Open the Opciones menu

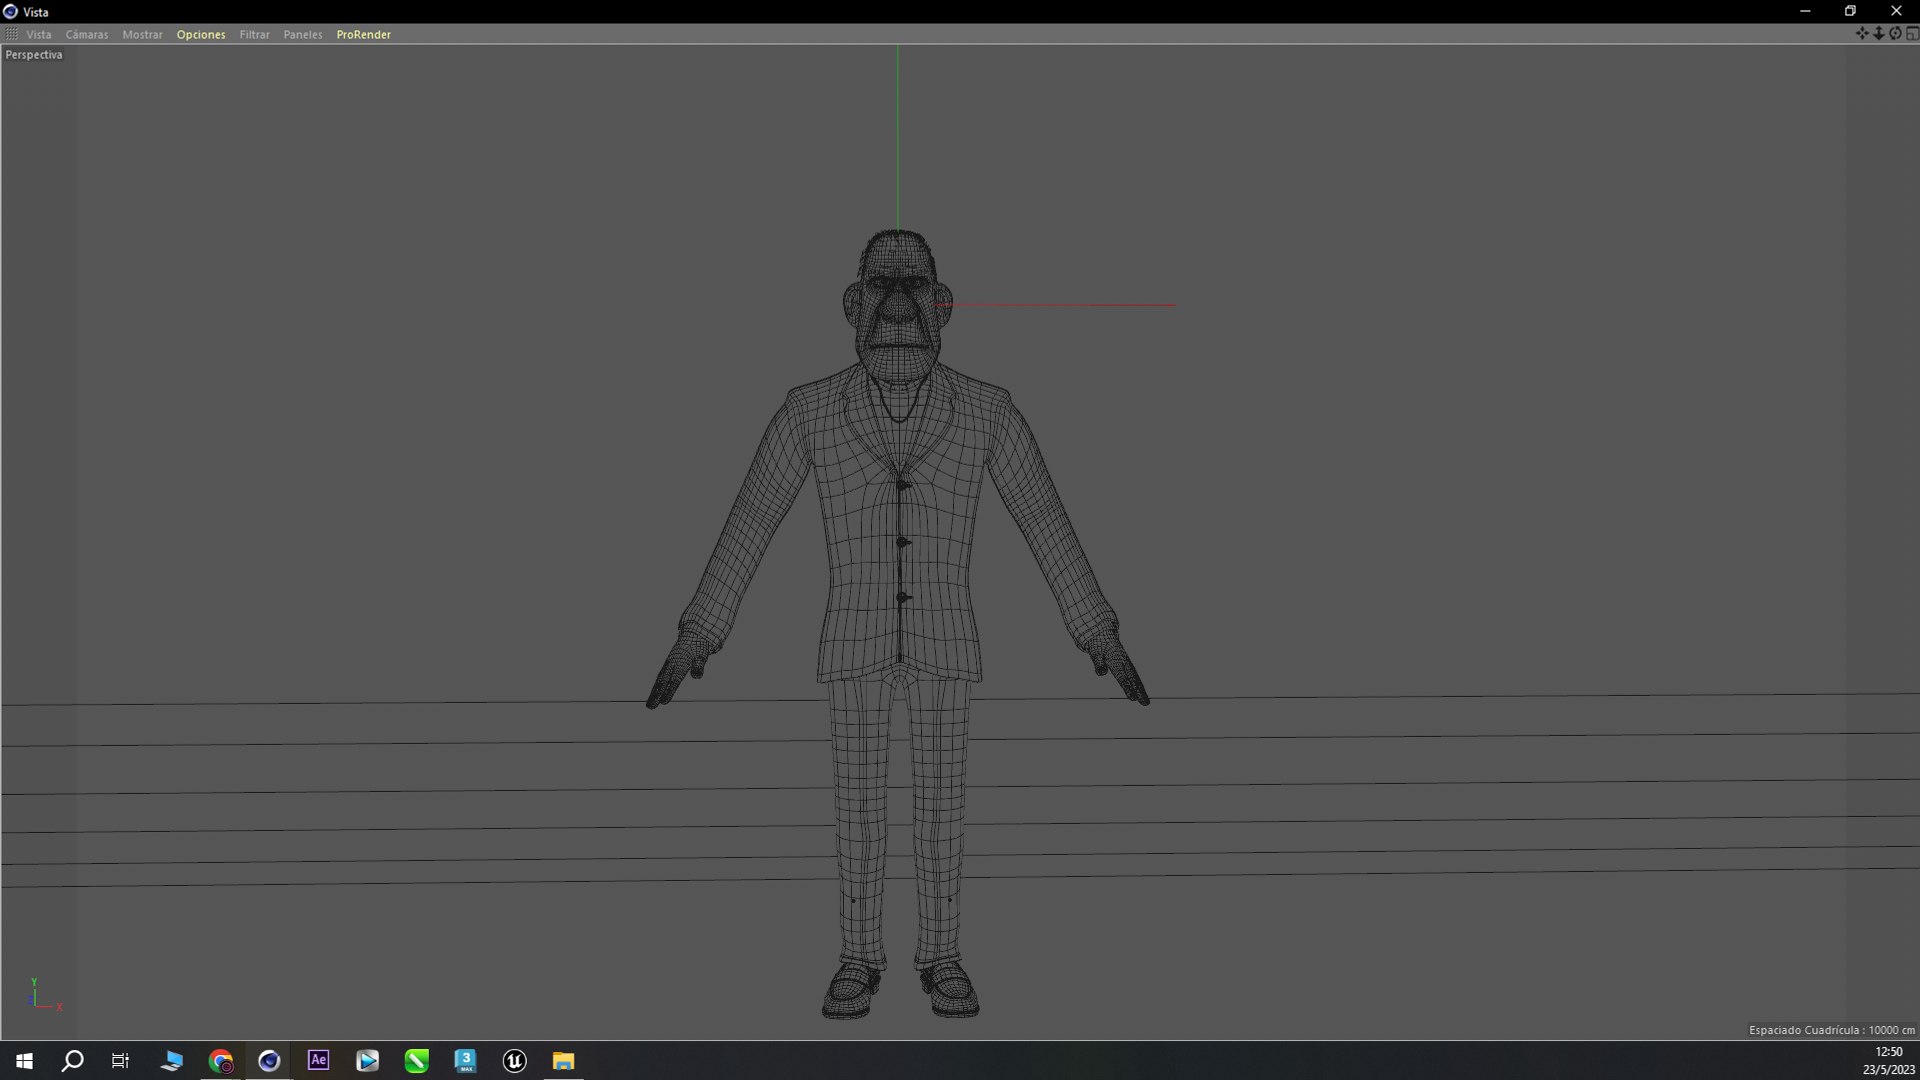pyautogui.click(x=201, y=34)
